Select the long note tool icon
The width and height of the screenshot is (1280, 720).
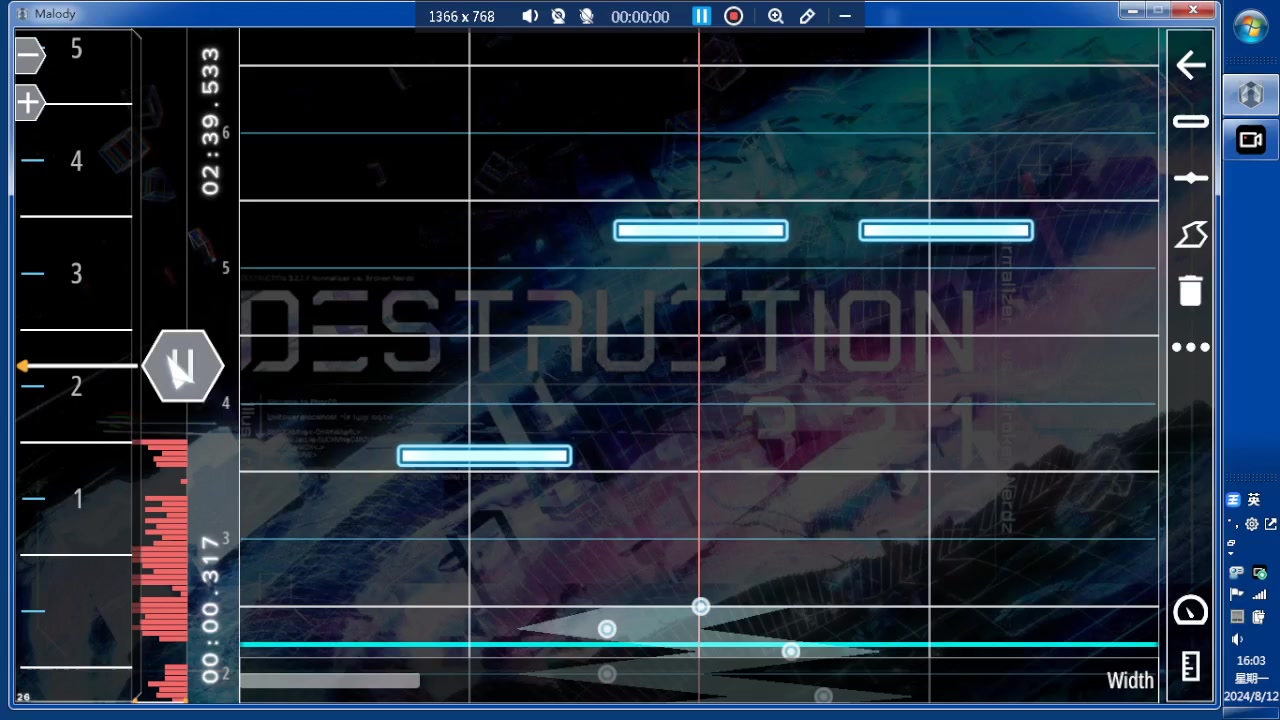1190,122
